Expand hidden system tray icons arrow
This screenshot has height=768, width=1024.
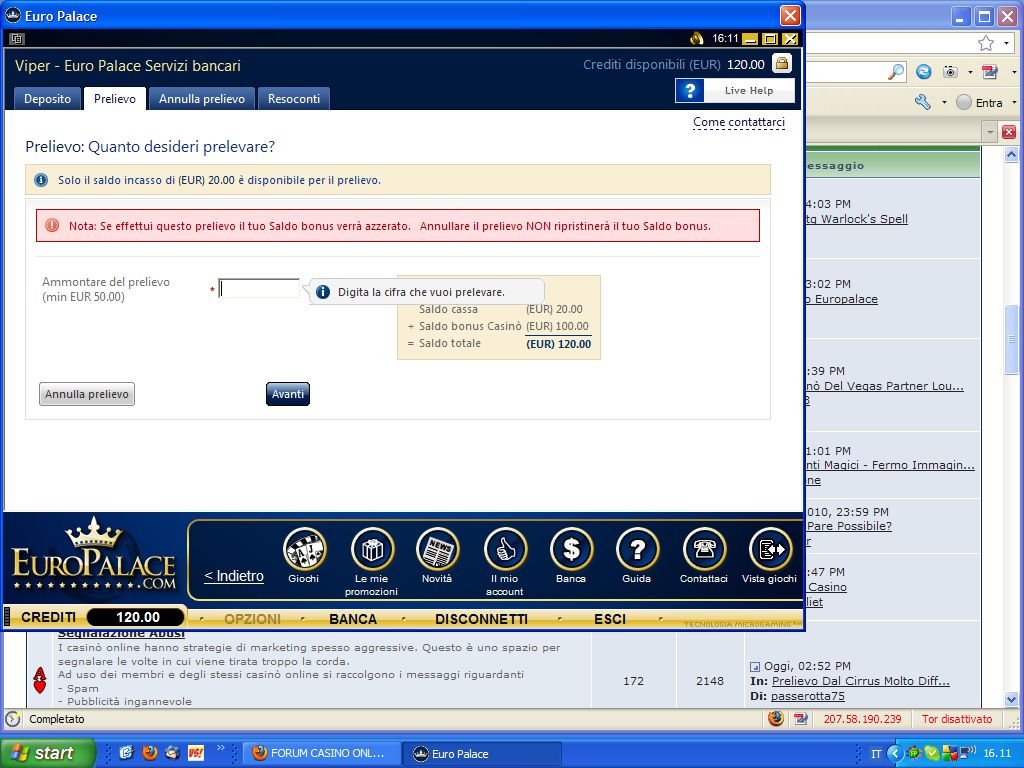pyautogui.click(x=894, y=753)
